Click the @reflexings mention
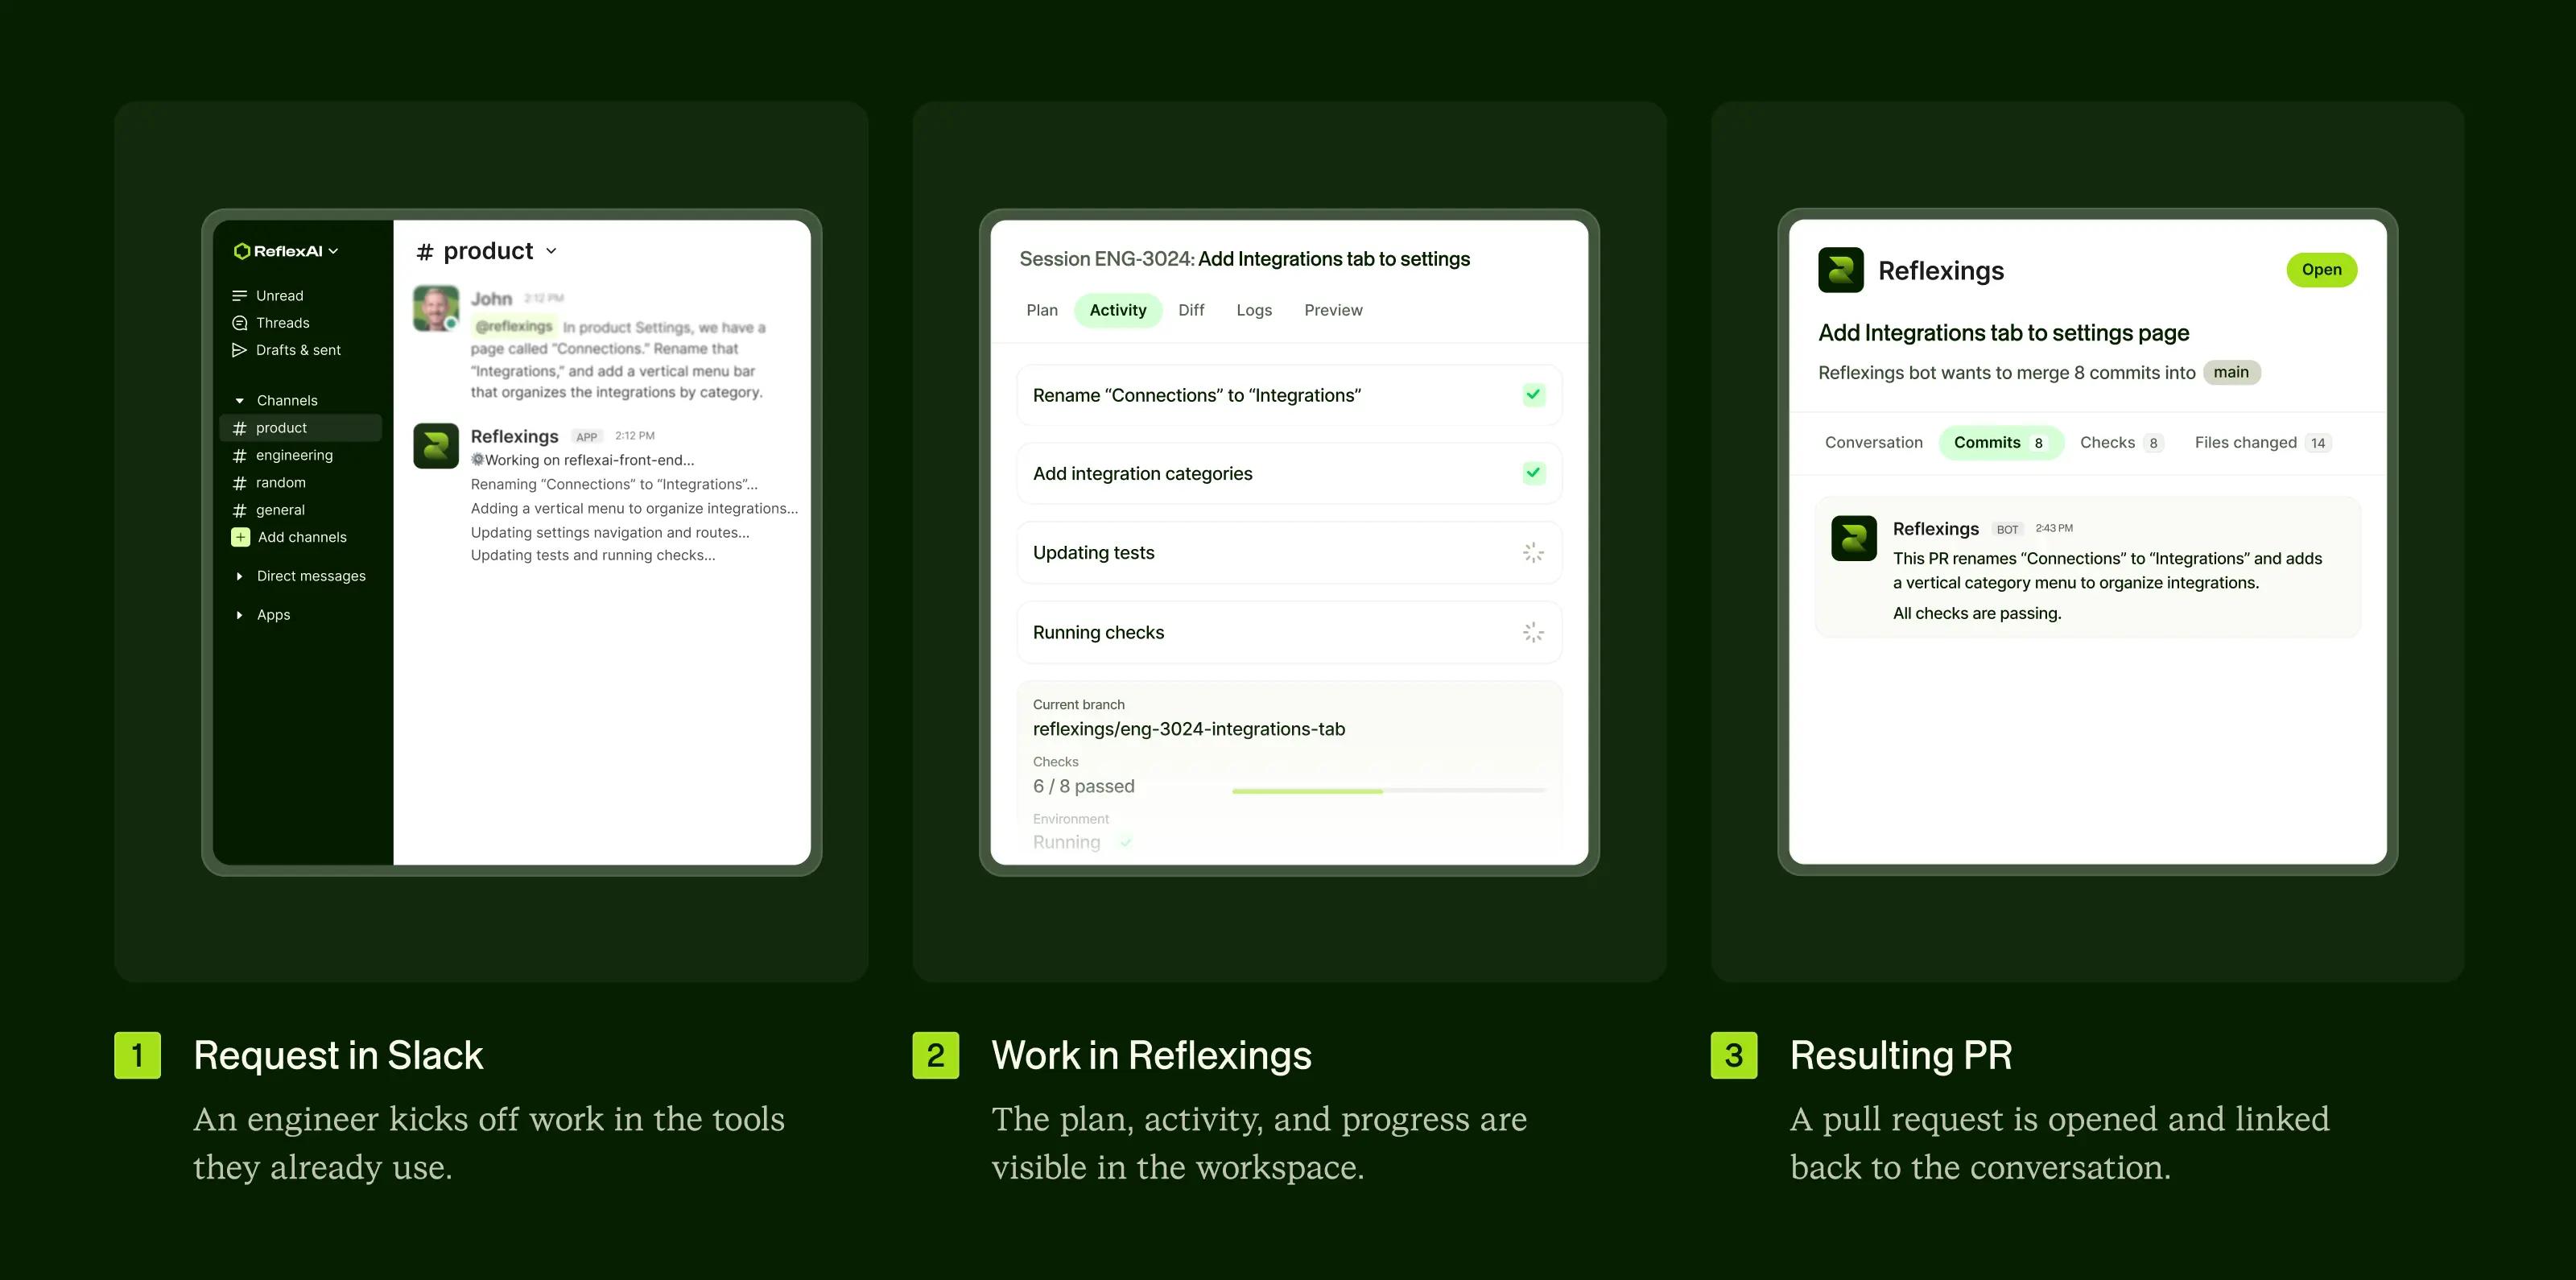This screenshot has height=1280, width=2576. click(x=514, y=326)
